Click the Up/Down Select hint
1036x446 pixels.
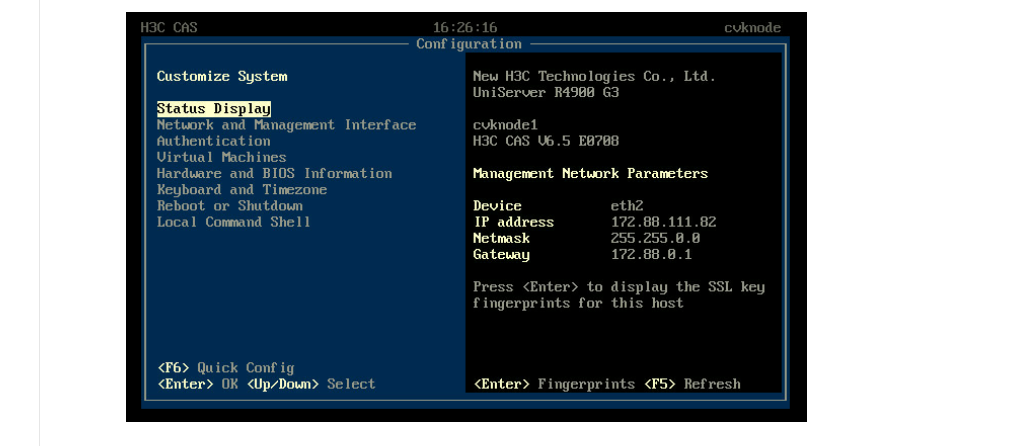coord(311,383)
